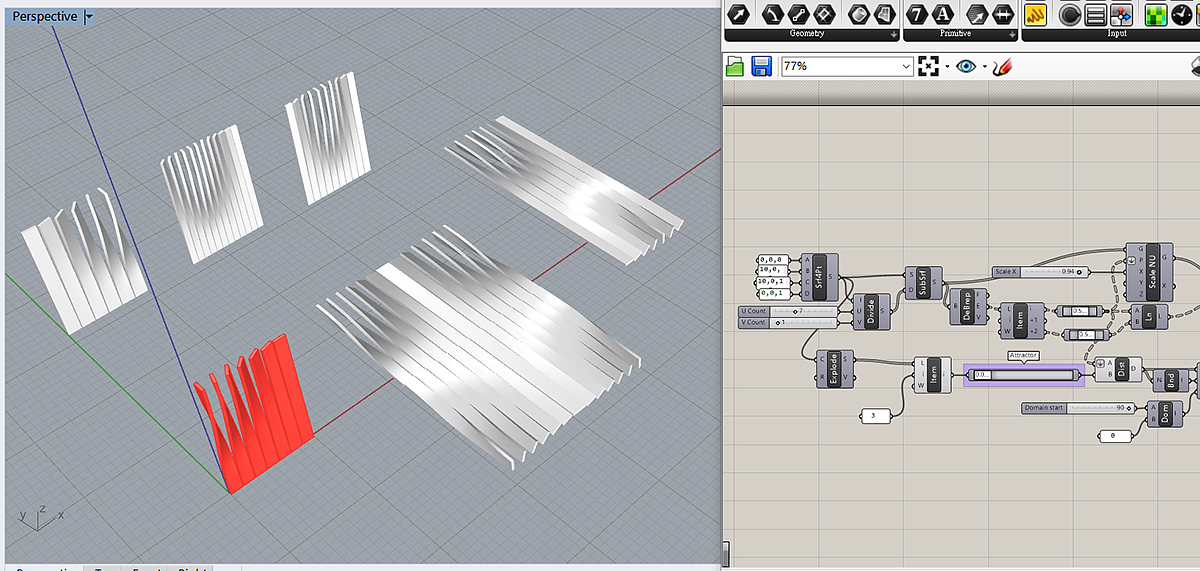Open the Perspective viewport dropdown arrow
Image resolution: width=1200 pixels, height=571 pixels.
click(89, 17)
